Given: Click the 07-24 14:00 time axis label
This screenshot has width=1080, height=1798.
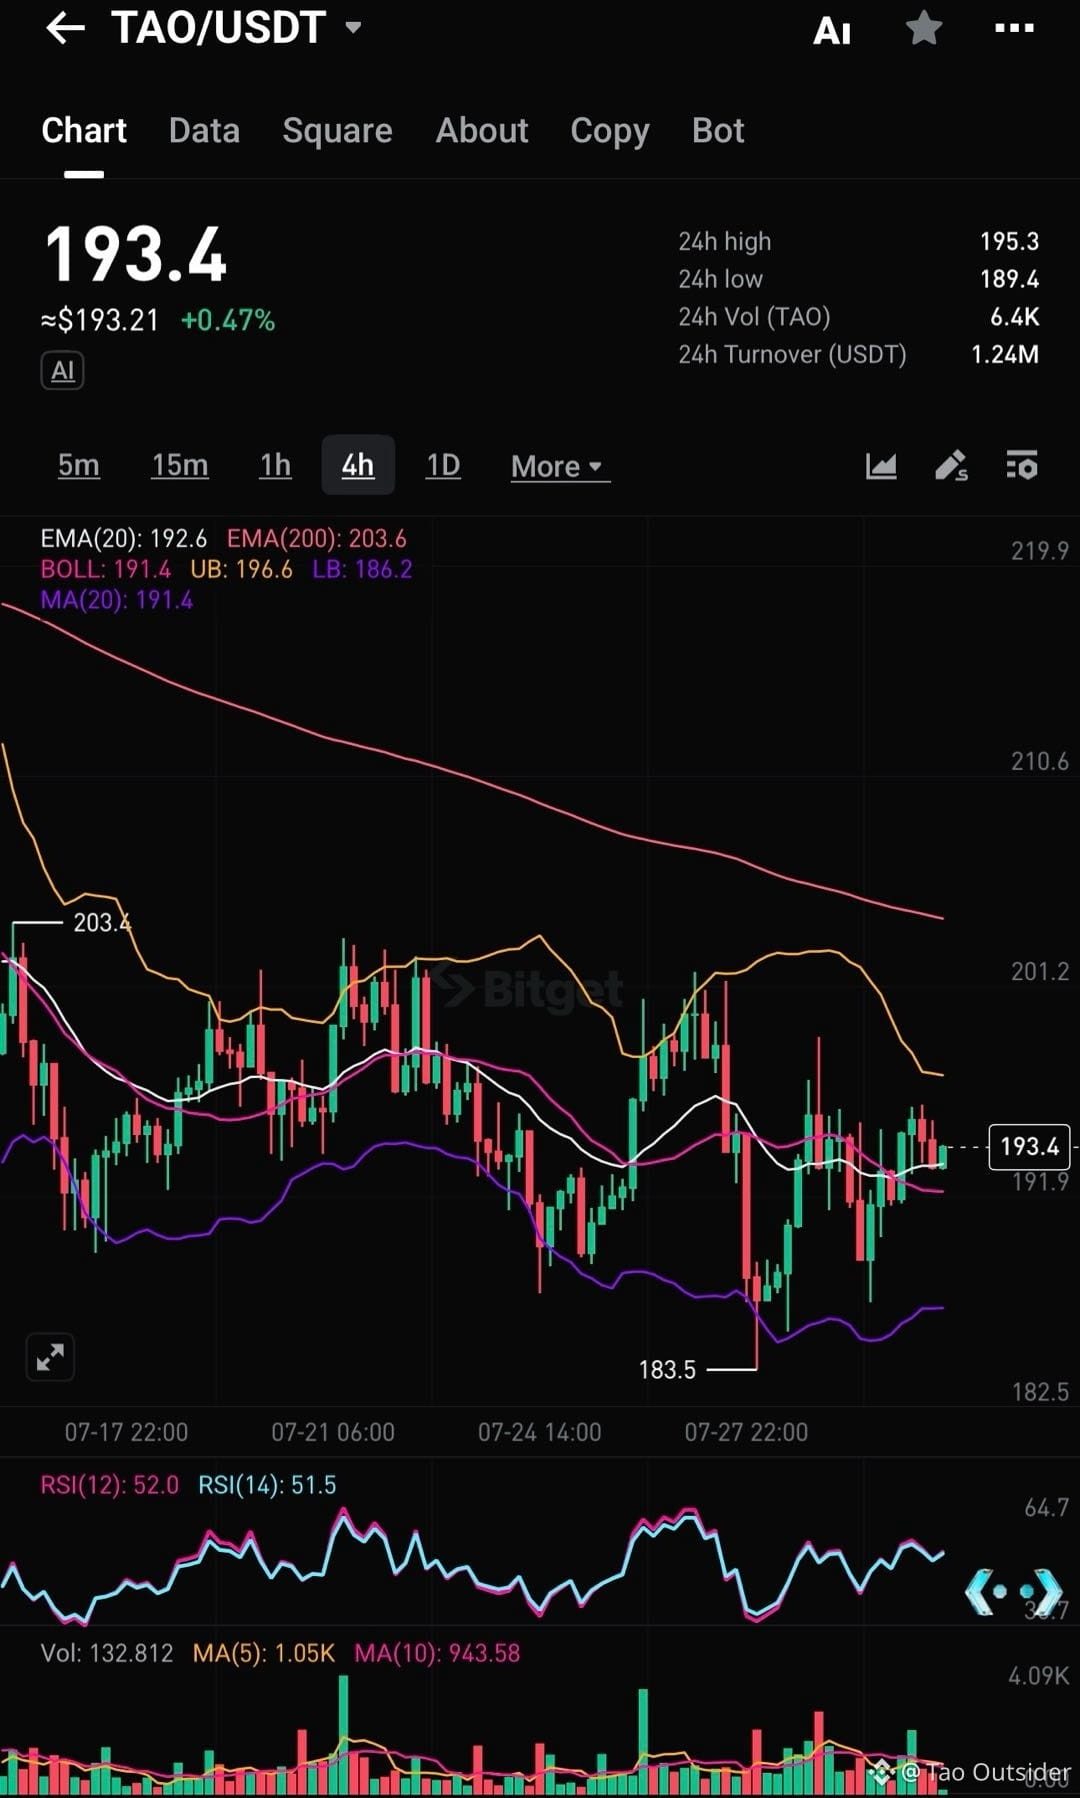Looking at the screenshot, I should (x=540, y=1432).
